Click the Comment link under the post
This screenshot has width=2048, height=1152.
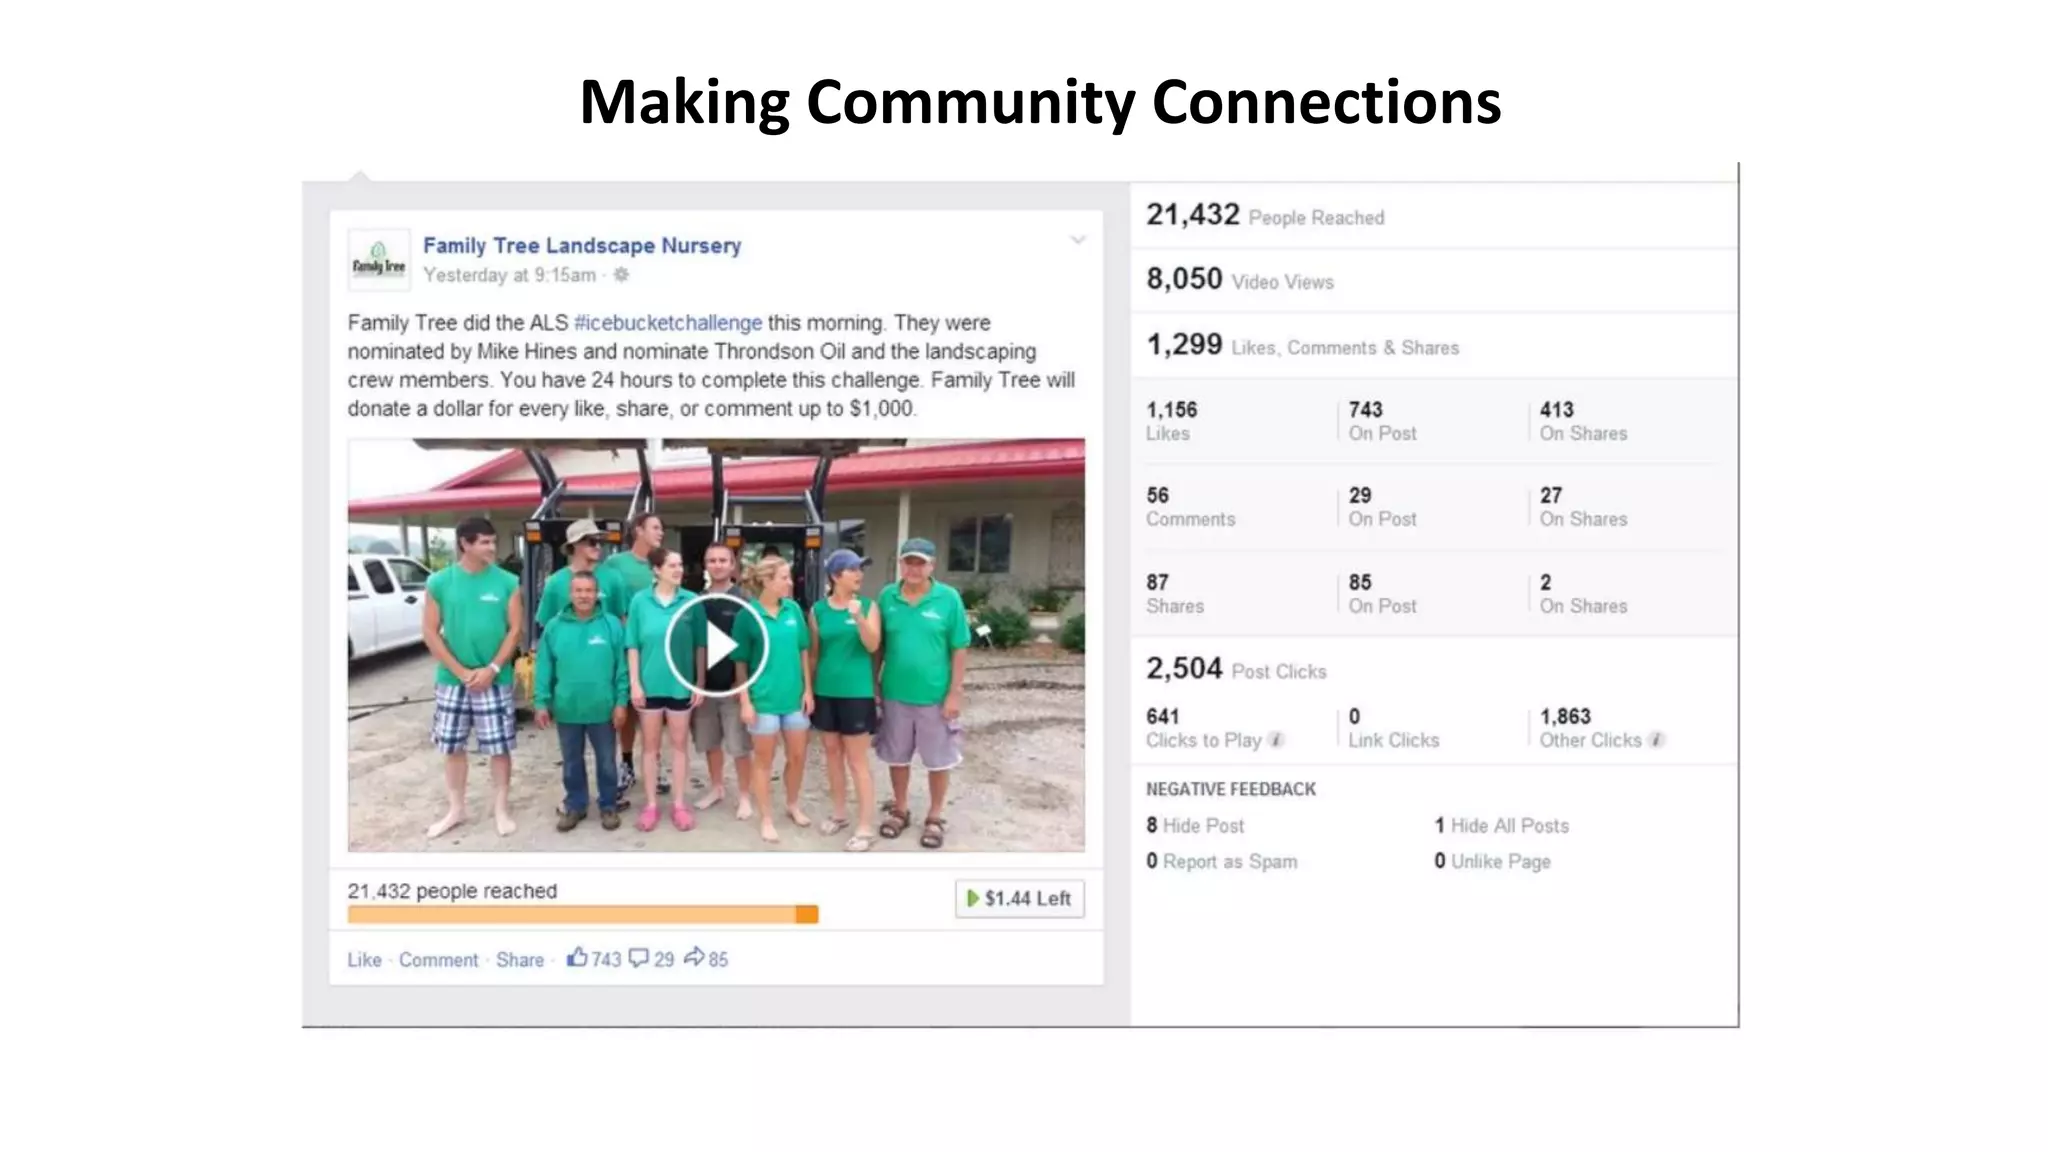point(439,960)
